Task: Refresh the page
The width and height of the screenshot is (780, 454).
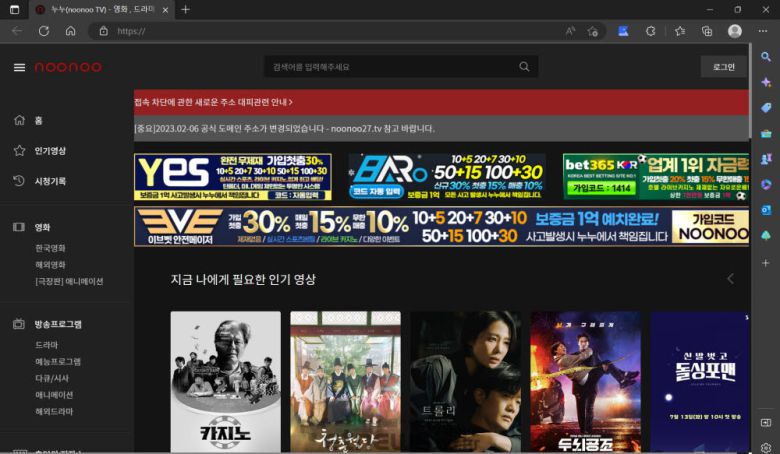Action: 44,31
